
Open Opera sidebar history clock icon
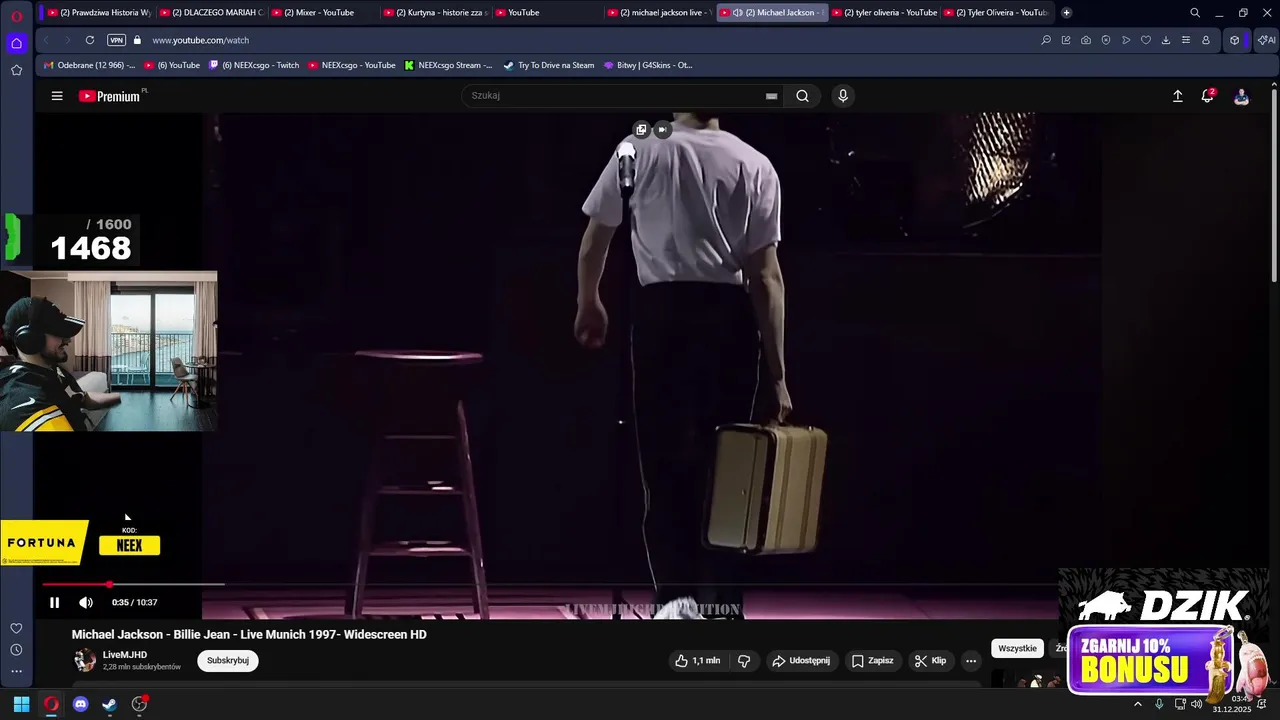16,650
